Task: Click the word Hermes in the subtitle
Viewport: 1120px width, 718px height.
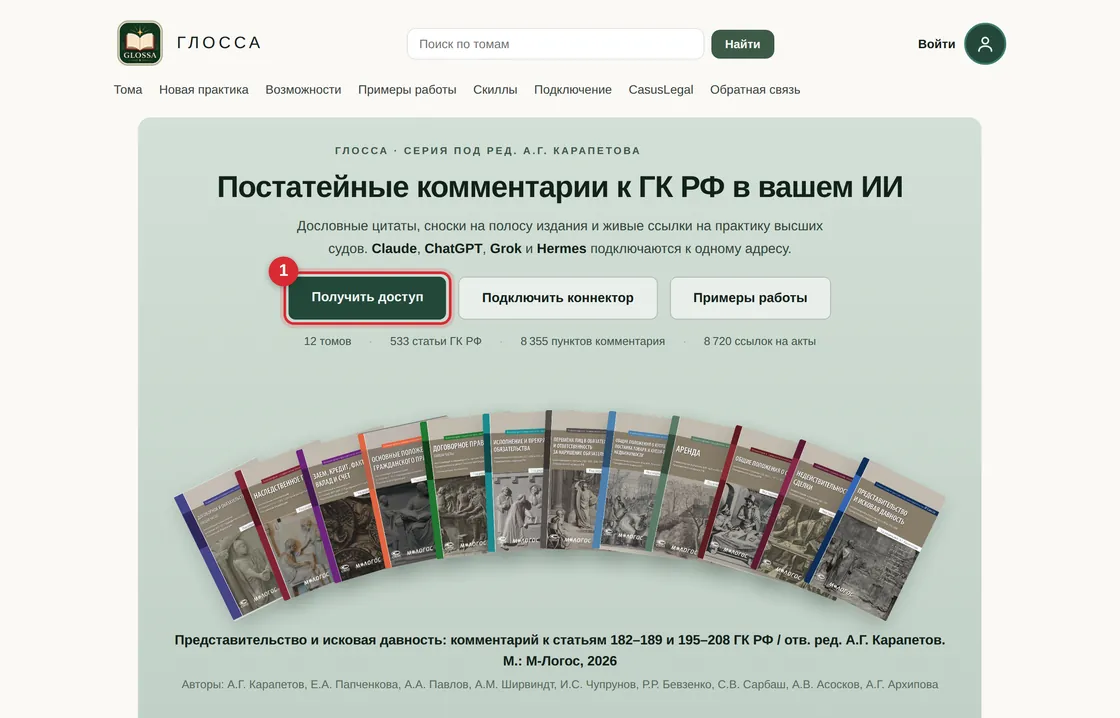Action: (561, 249)
